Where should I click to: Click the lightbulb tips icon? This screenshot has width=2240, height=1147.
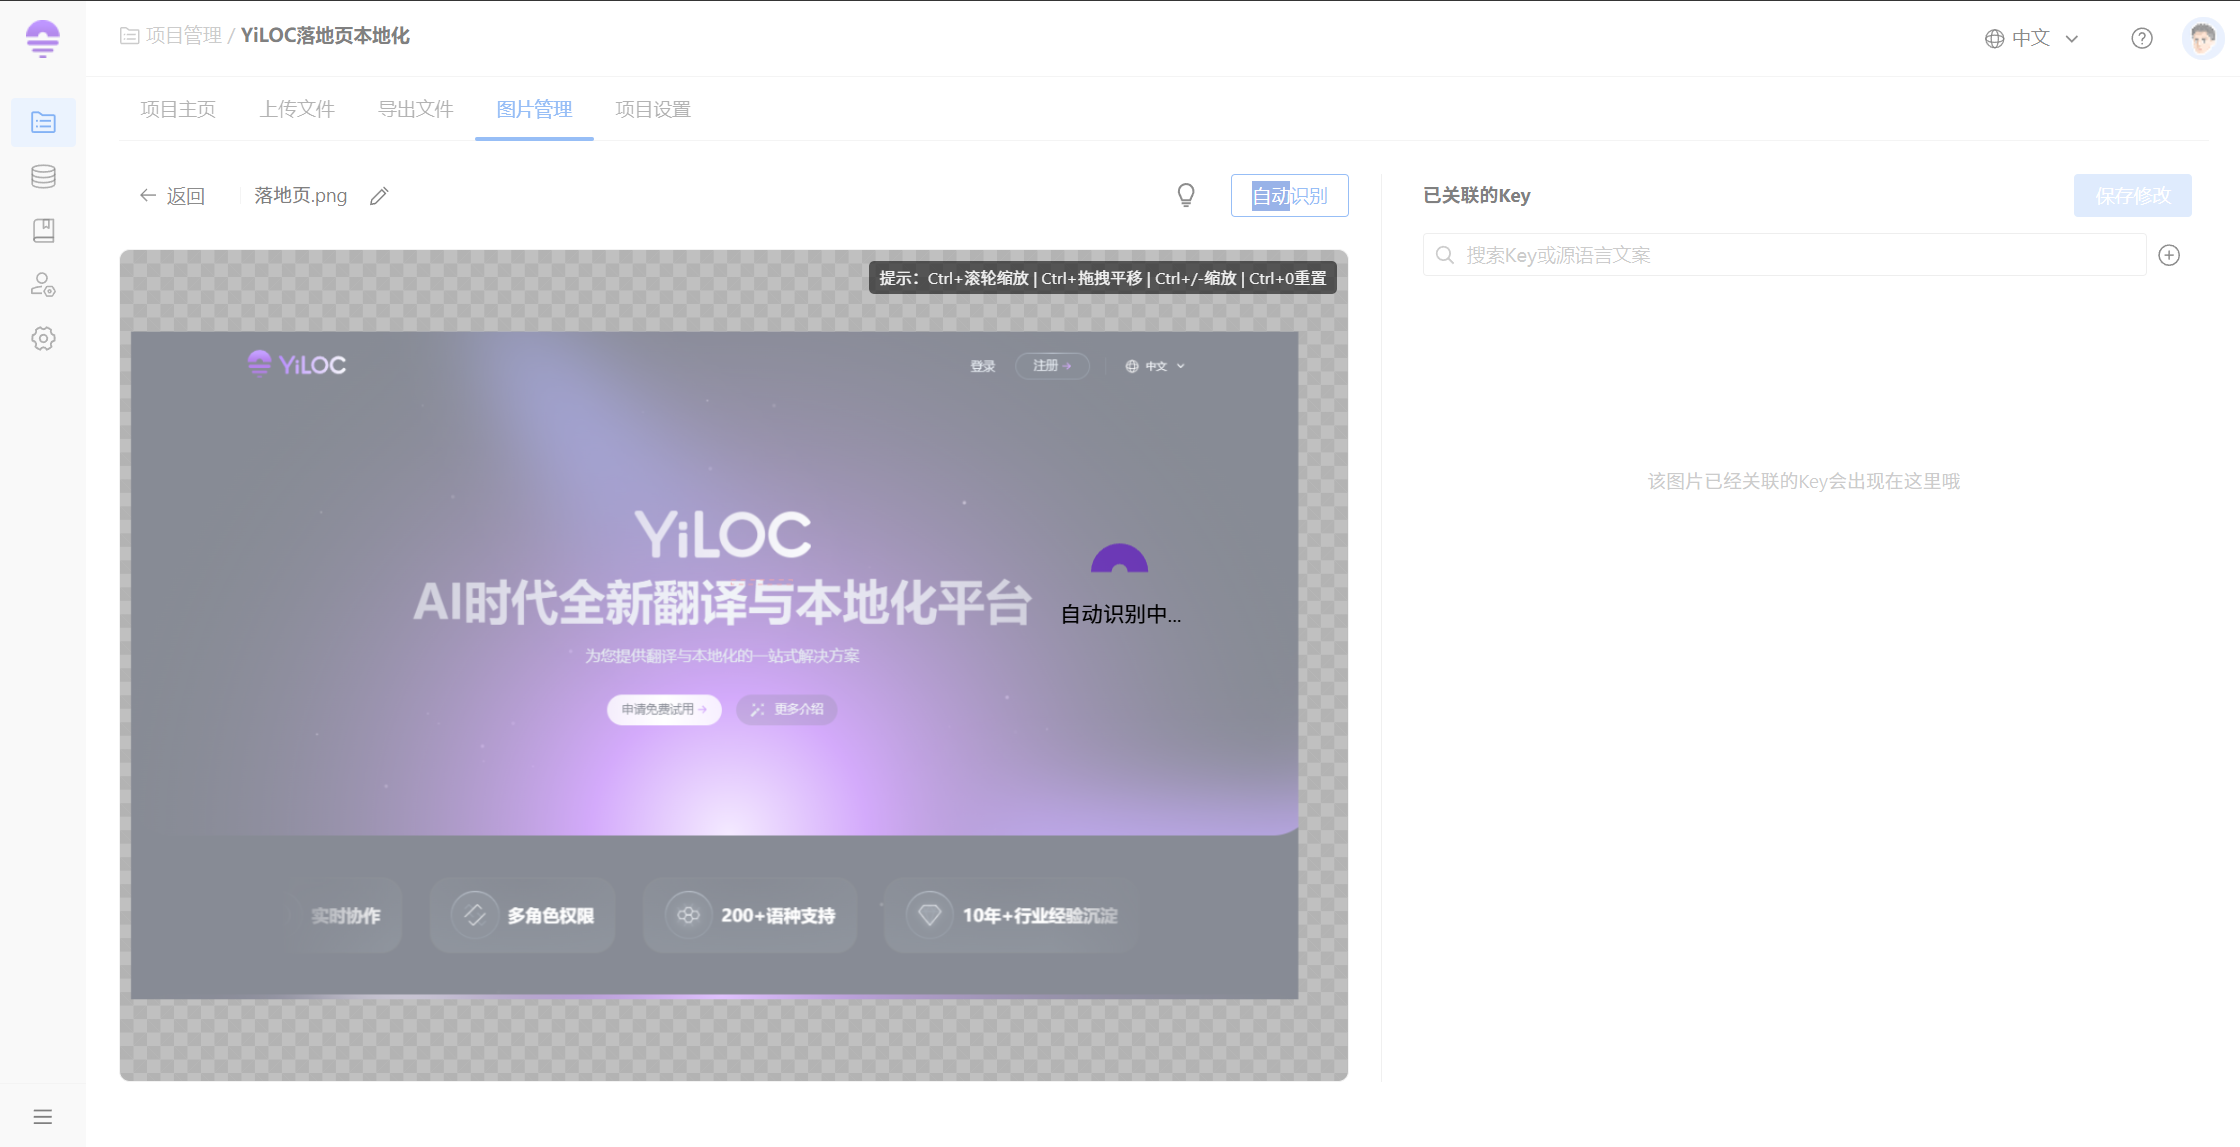[x=1186, y=195]
